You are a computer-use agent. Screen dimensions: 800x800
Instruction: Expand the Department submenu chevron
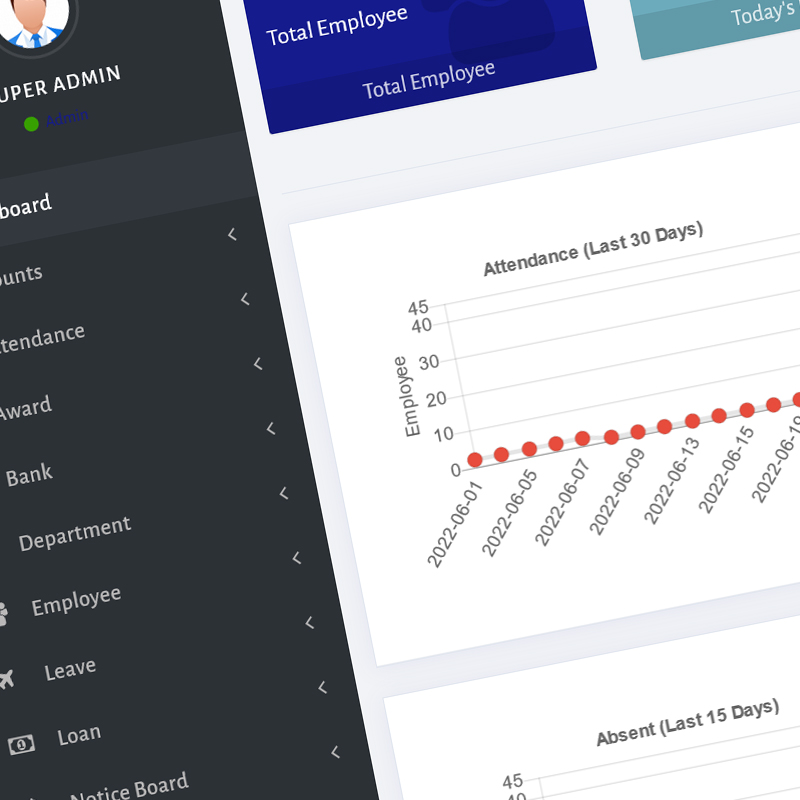(x=284, y=493)
